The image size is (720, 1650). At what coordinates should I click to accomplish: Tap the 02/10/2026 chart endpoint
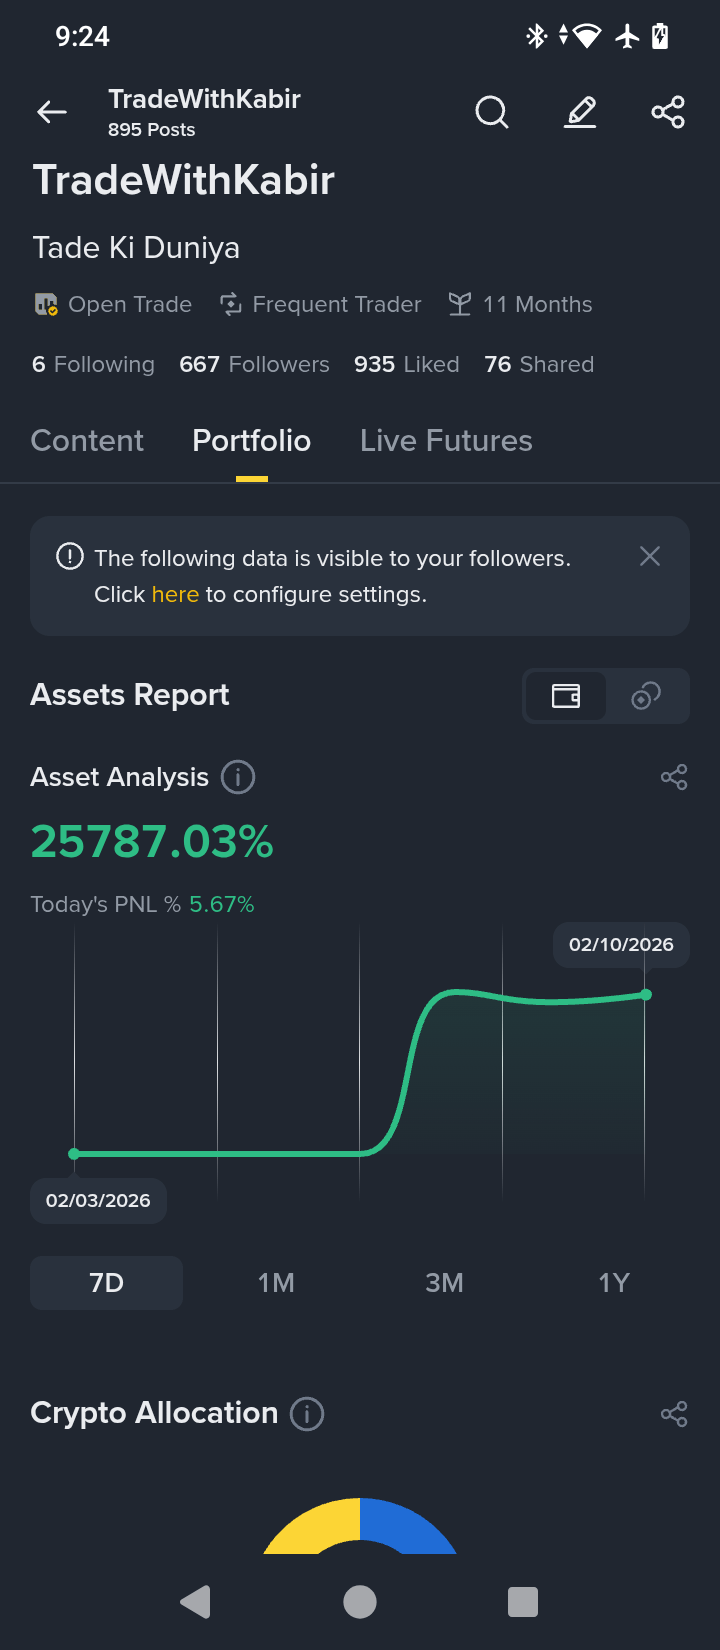click(646, 994)
